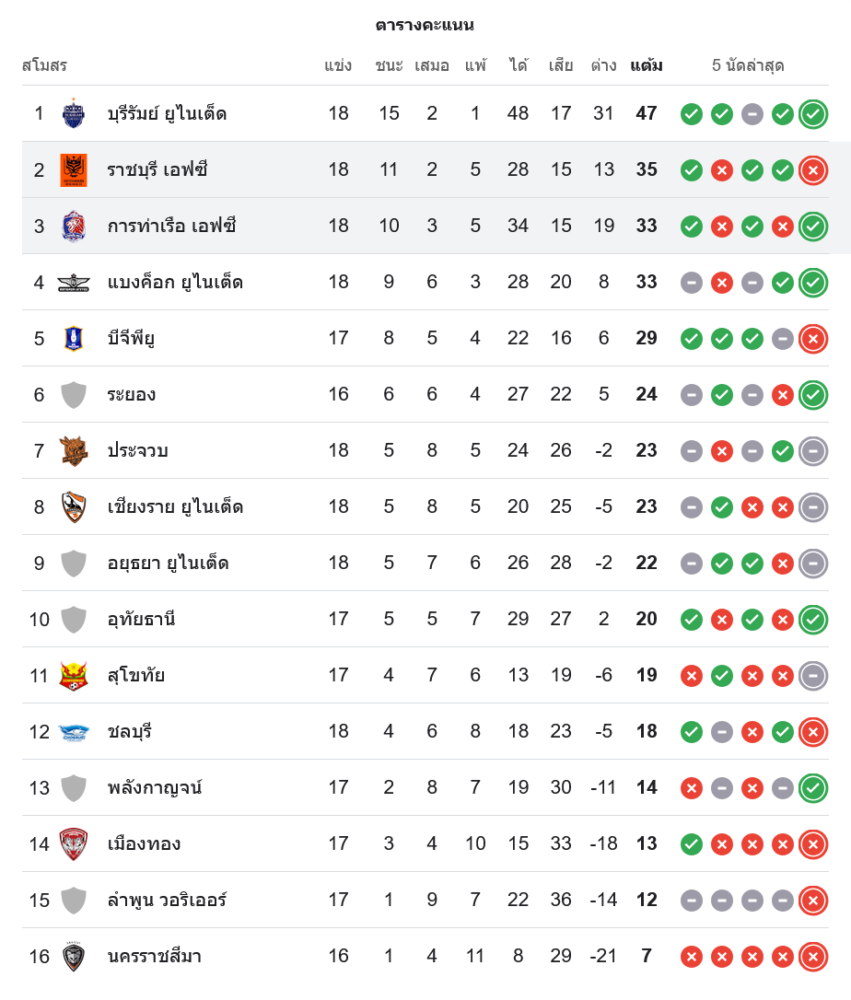
Task: Click the Nakhon Ratchasima club crest
Action: (74, 956)
